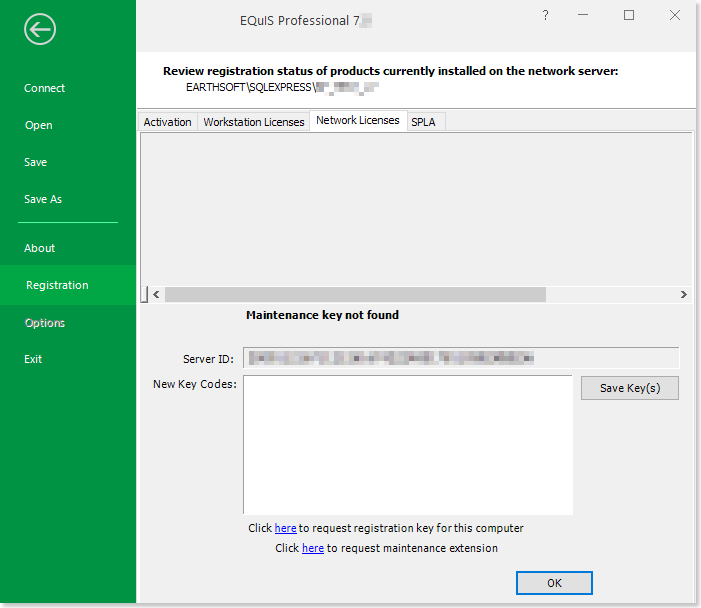Switch to the Workstation Licenses tab

pyautogui.click(x=254, y=122)
